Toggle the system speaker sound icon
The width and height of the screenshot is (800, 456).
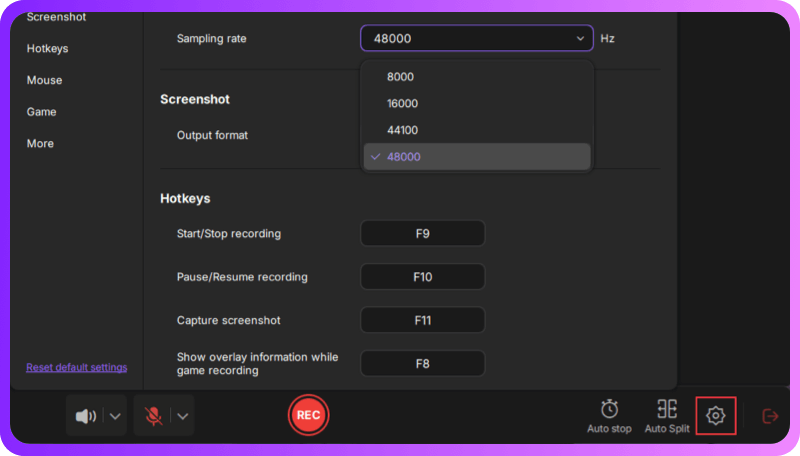click(x=86, y=416)
